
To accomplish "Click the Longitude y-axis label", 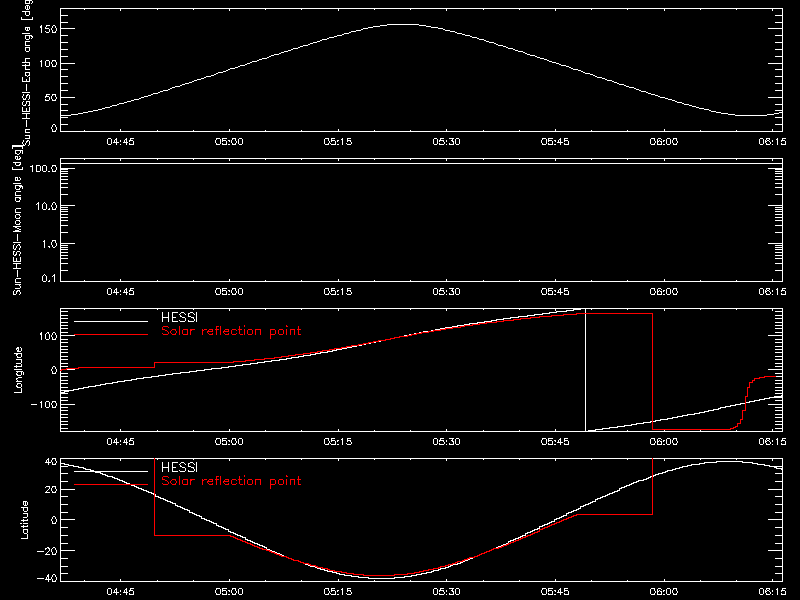I will tap(18, 370).
